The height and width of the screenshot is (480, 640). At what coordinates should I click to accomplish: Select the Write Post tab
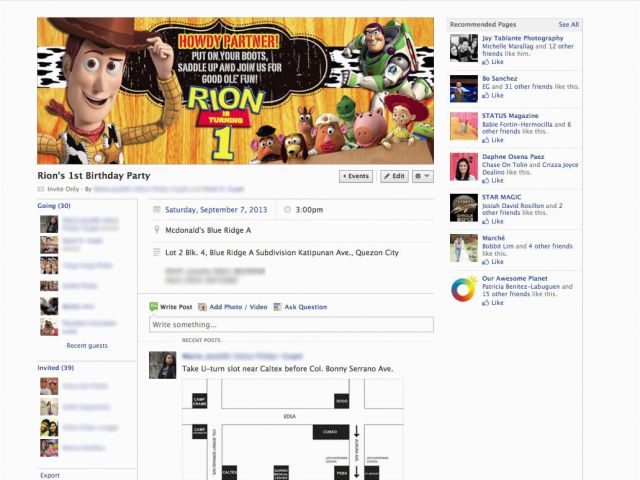[176, 307]
